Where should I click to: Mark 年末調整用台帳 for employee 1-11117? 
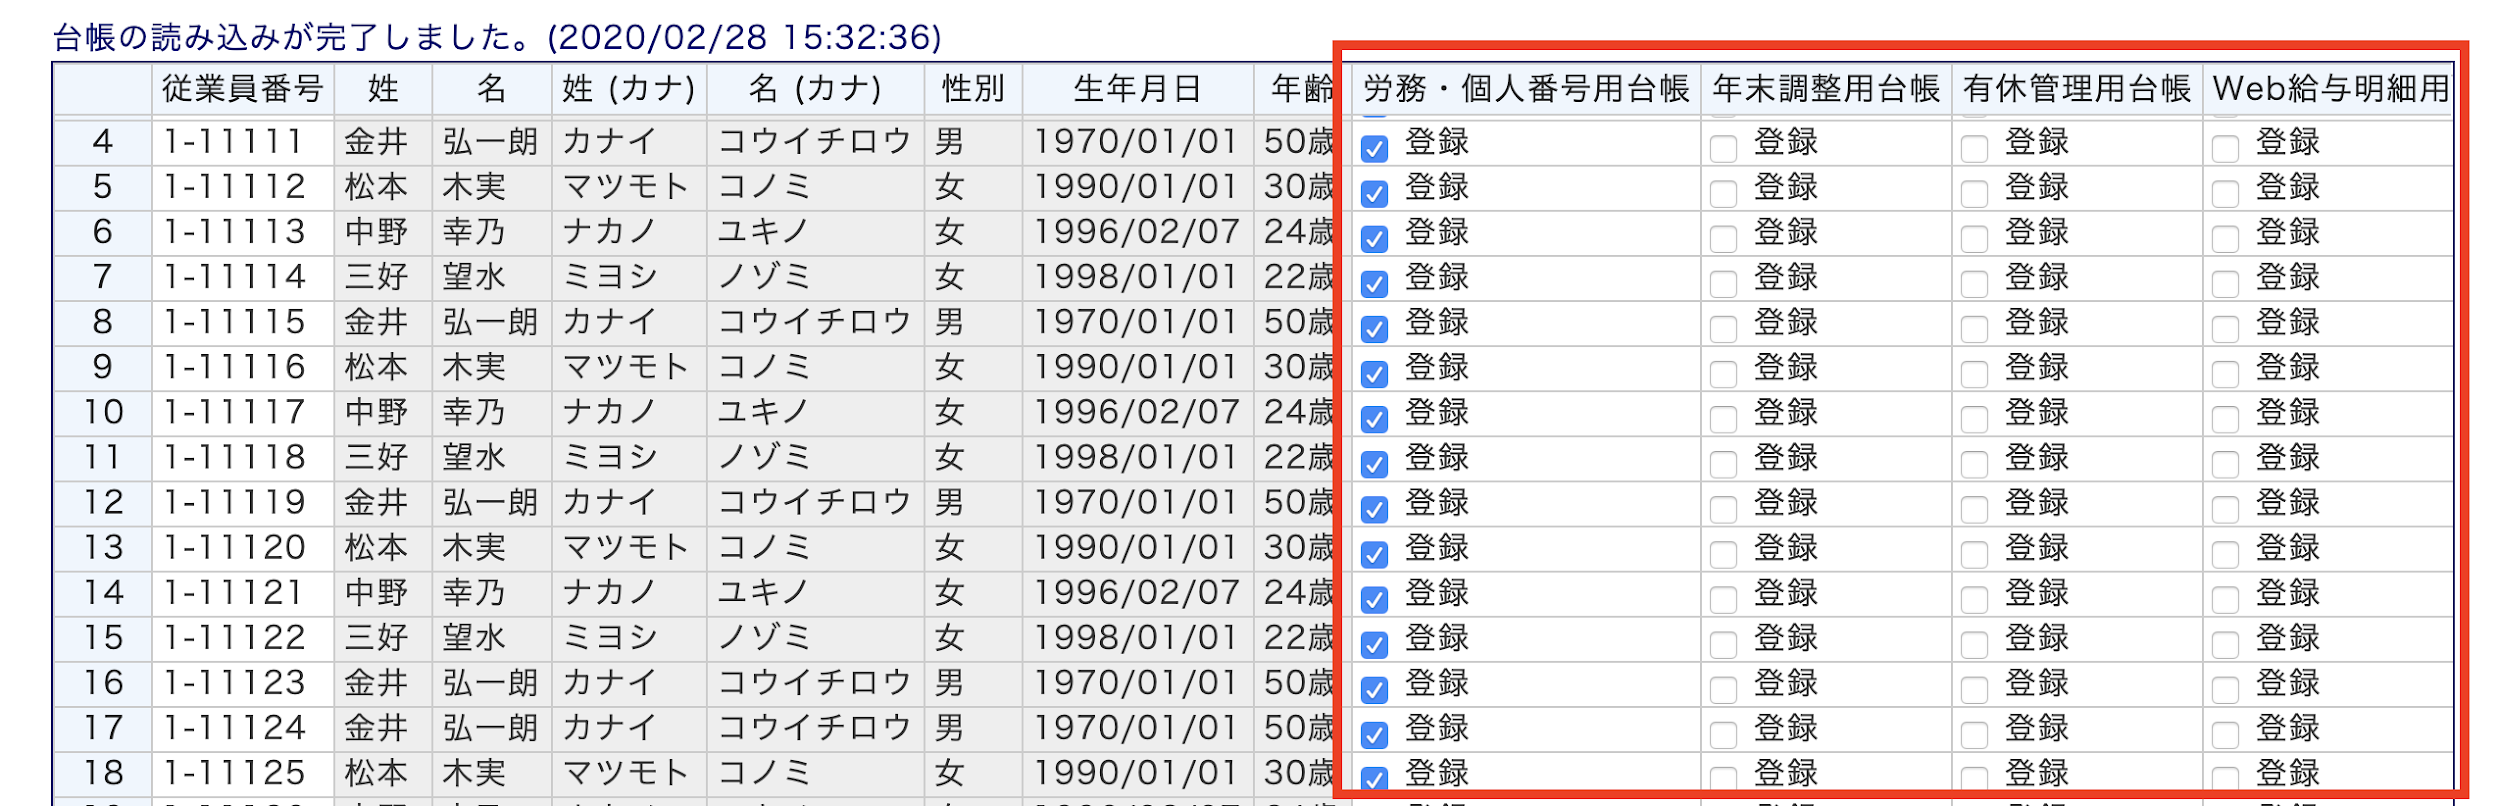coord(1723,419)
